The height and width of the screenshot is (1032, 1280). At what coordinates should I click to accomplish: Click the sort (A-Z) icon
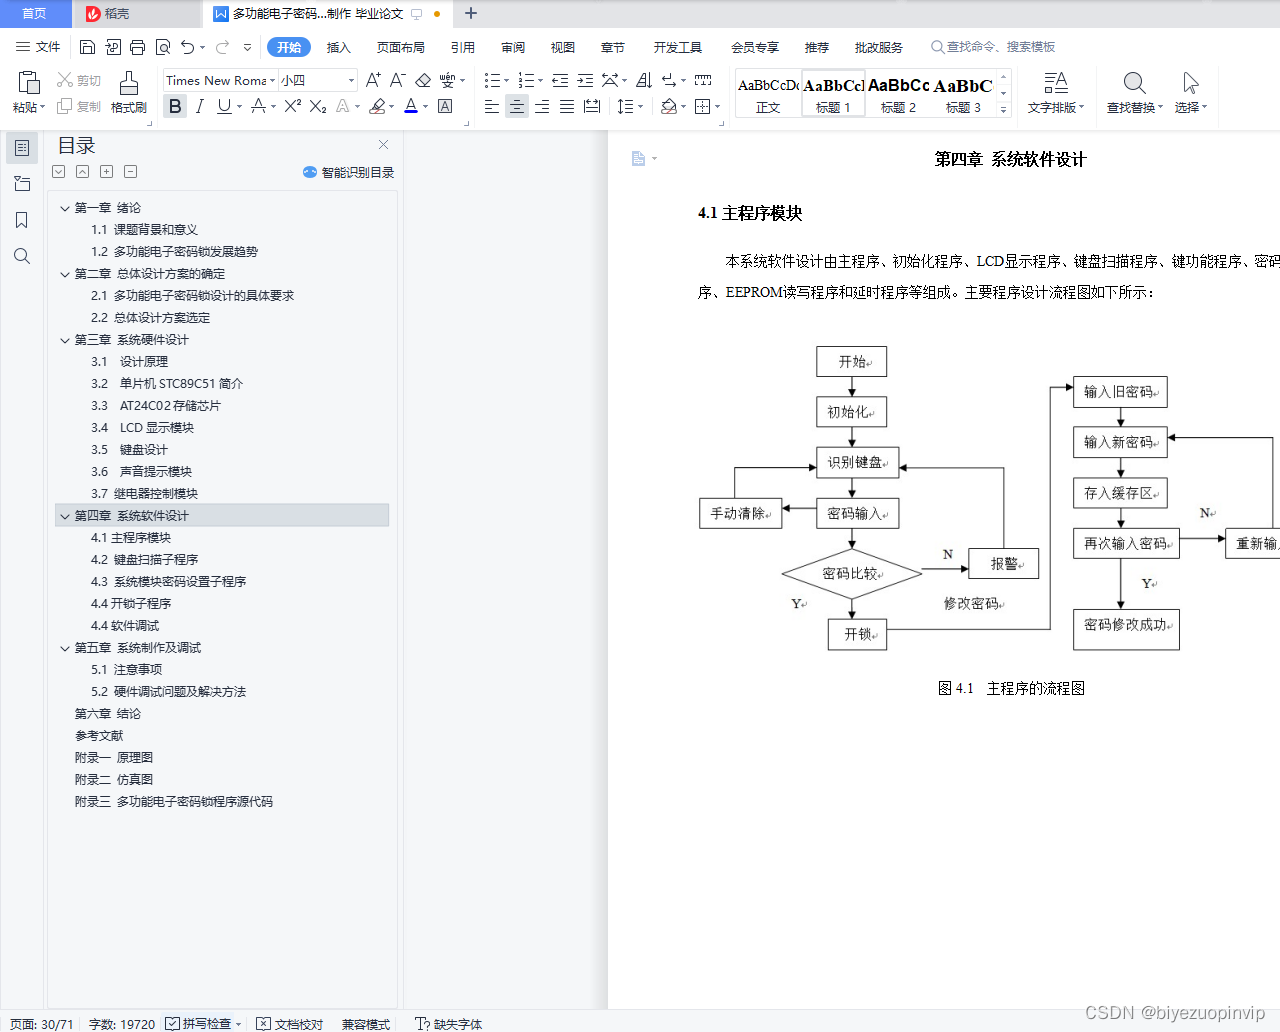(644, 80)
